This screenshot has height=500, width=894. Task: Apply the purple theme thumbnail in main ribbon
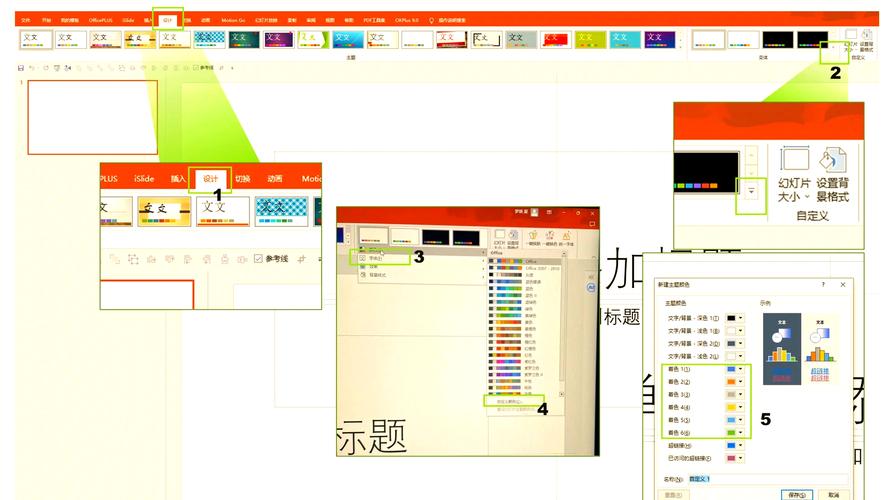click(279, 39)
